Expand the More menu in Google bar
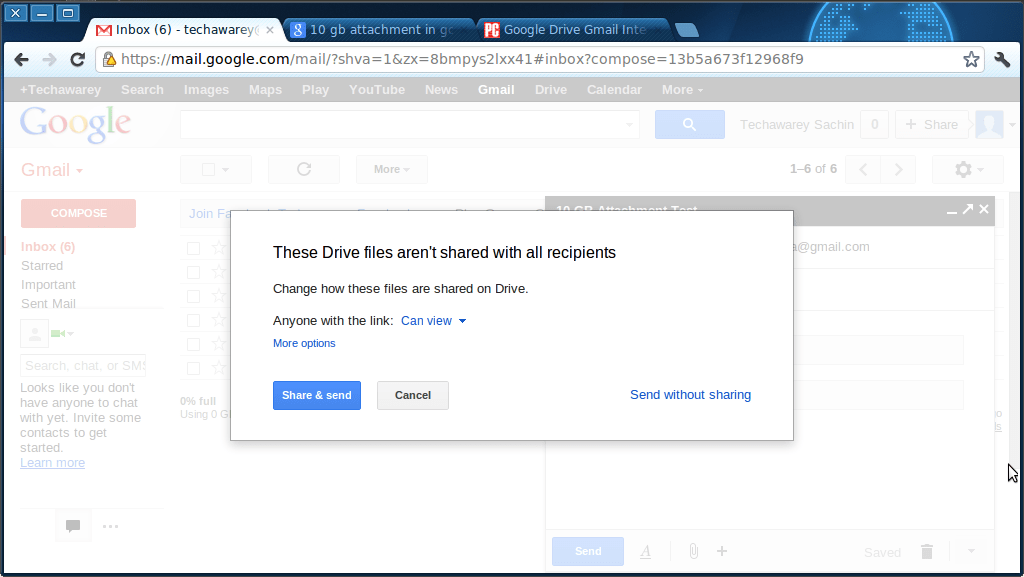Image resolution: width=1024 pixels, height=577 pixels. 682,89
